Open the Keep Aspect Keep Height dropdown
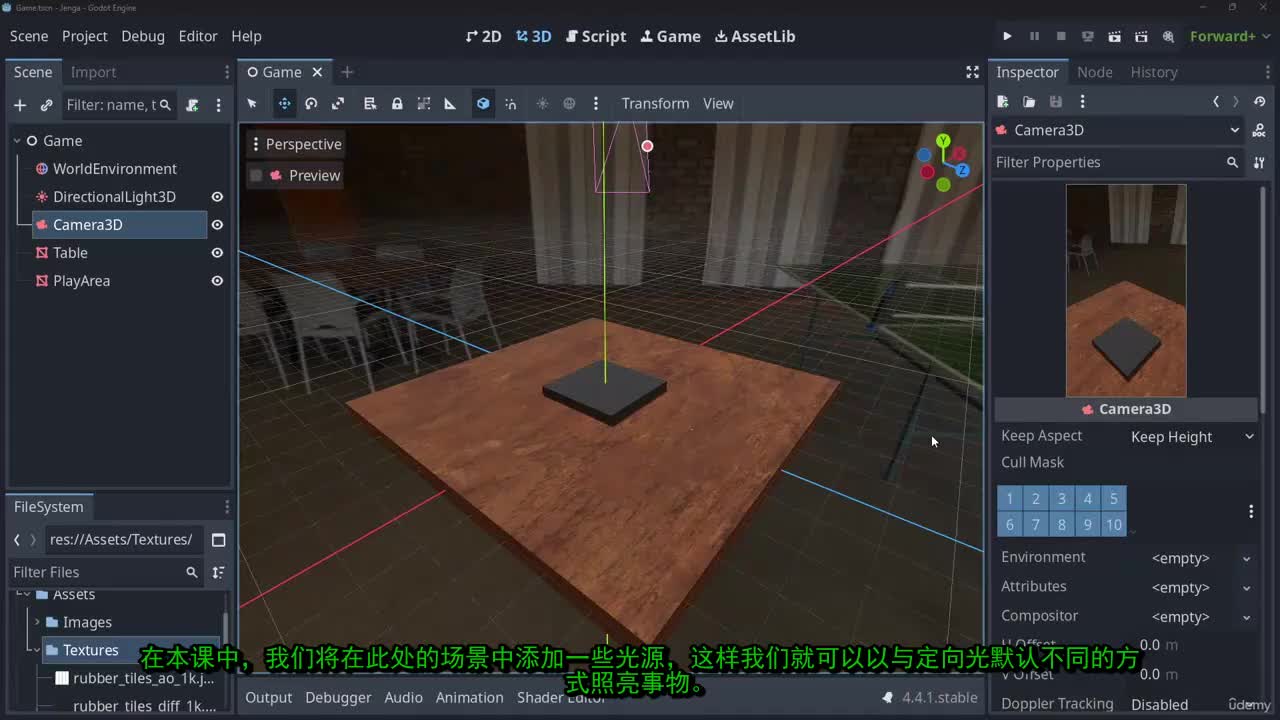The height and width of the screenshot is (720, 1280). pos(1192,437)
